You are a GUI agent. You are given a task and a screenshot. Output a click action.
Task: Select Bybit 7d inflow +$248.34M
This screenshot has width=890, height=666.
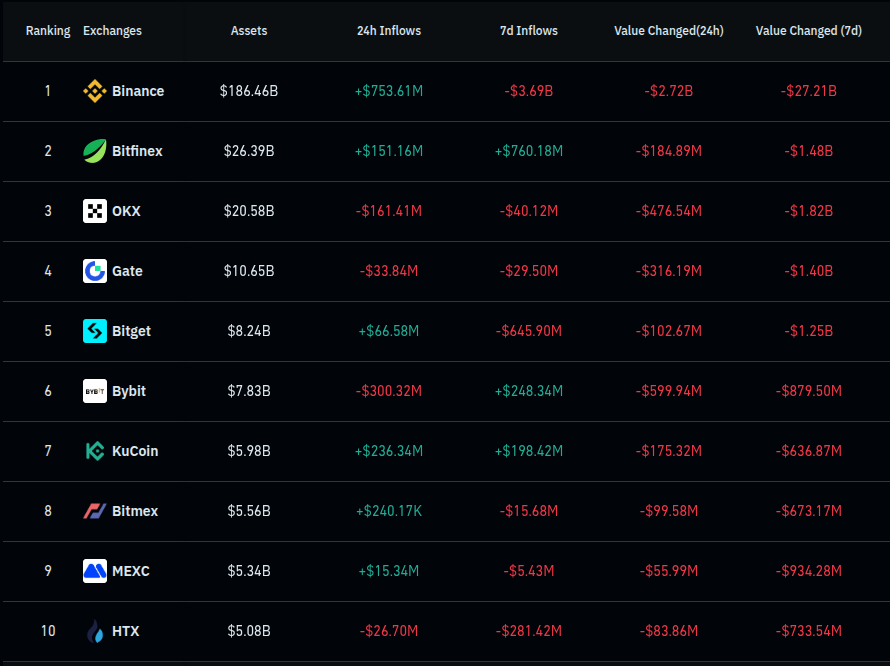[528, 391]
